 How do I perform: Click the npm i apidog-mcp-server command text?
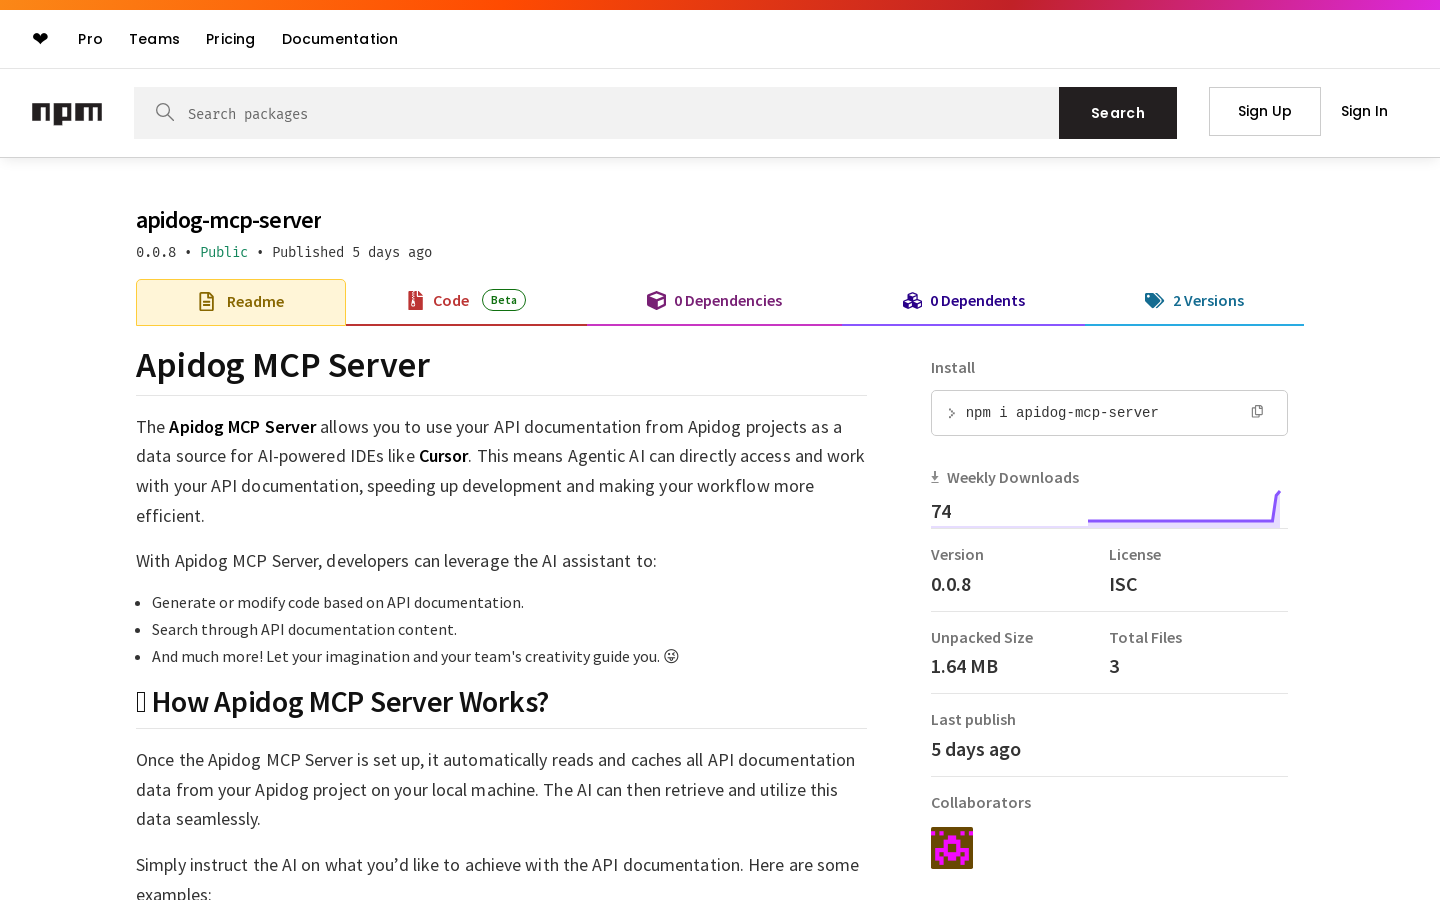[x=1062, y=413]
